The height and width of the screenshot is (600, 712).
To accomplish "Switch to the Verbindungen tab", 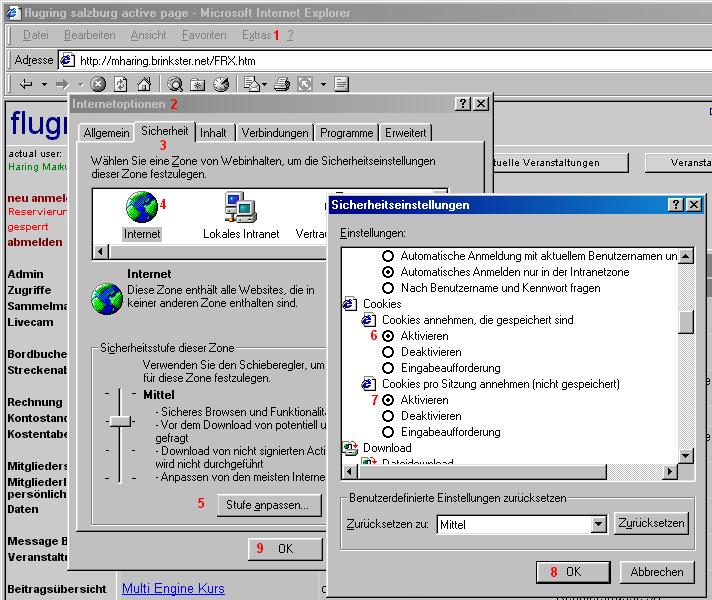I will [274, 133].
